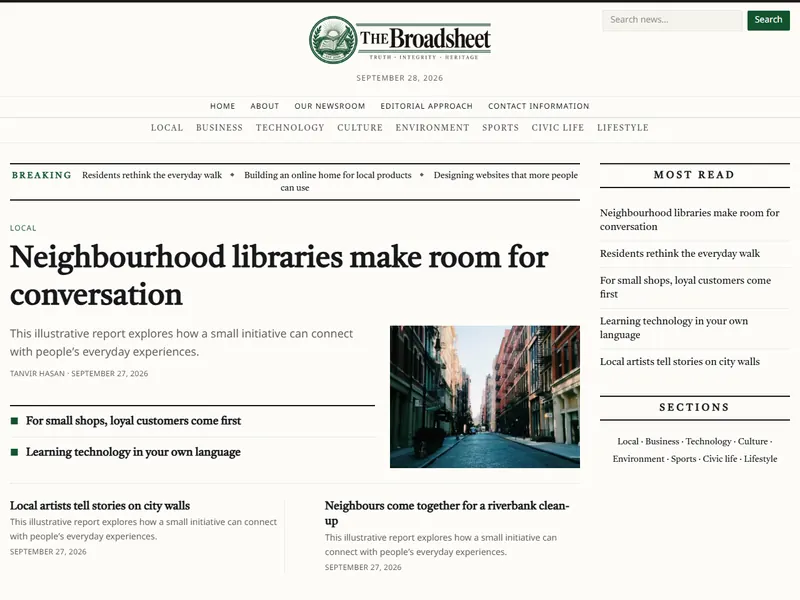Switch to the Civic Life section
The image size is (800, 600).
point(558,128)
